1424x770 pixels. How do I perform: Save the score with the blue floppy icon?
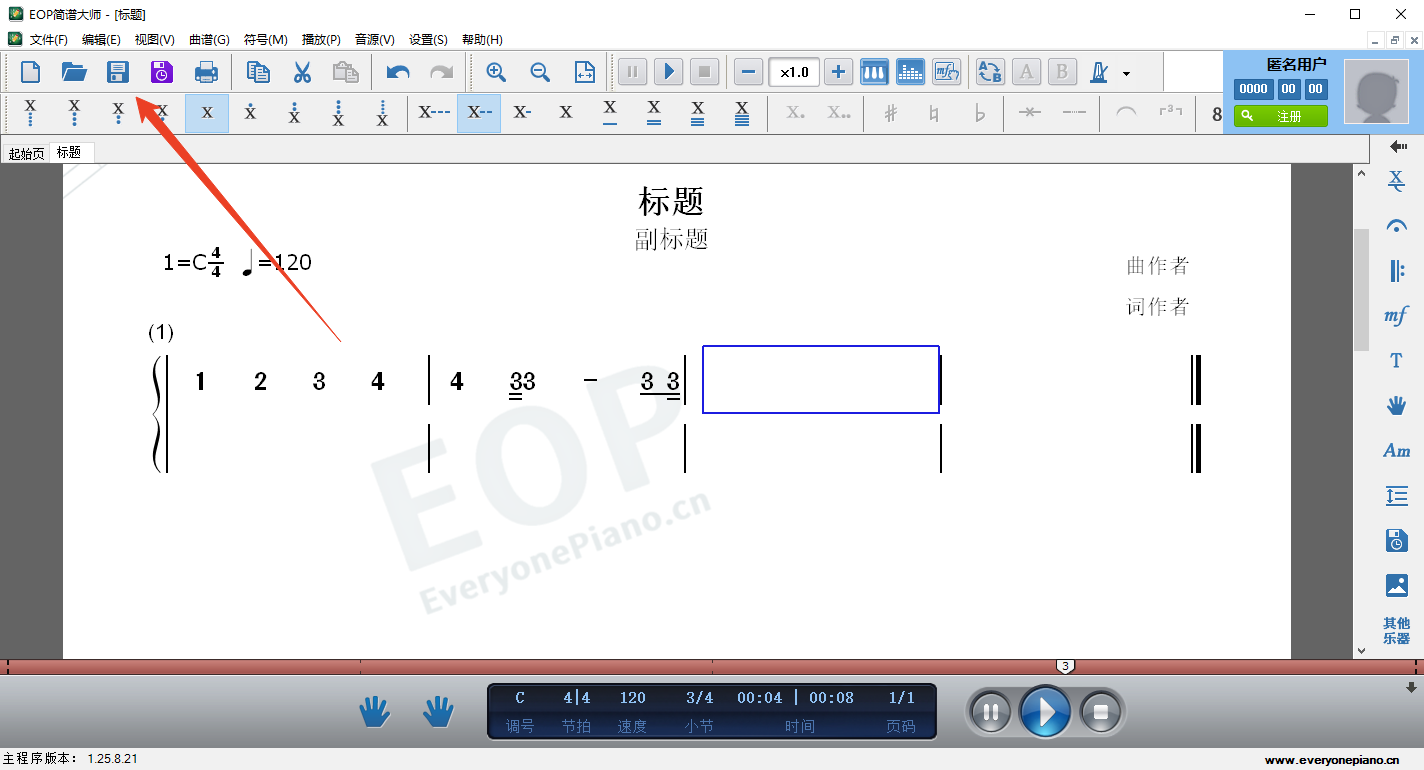coord(118,72)
